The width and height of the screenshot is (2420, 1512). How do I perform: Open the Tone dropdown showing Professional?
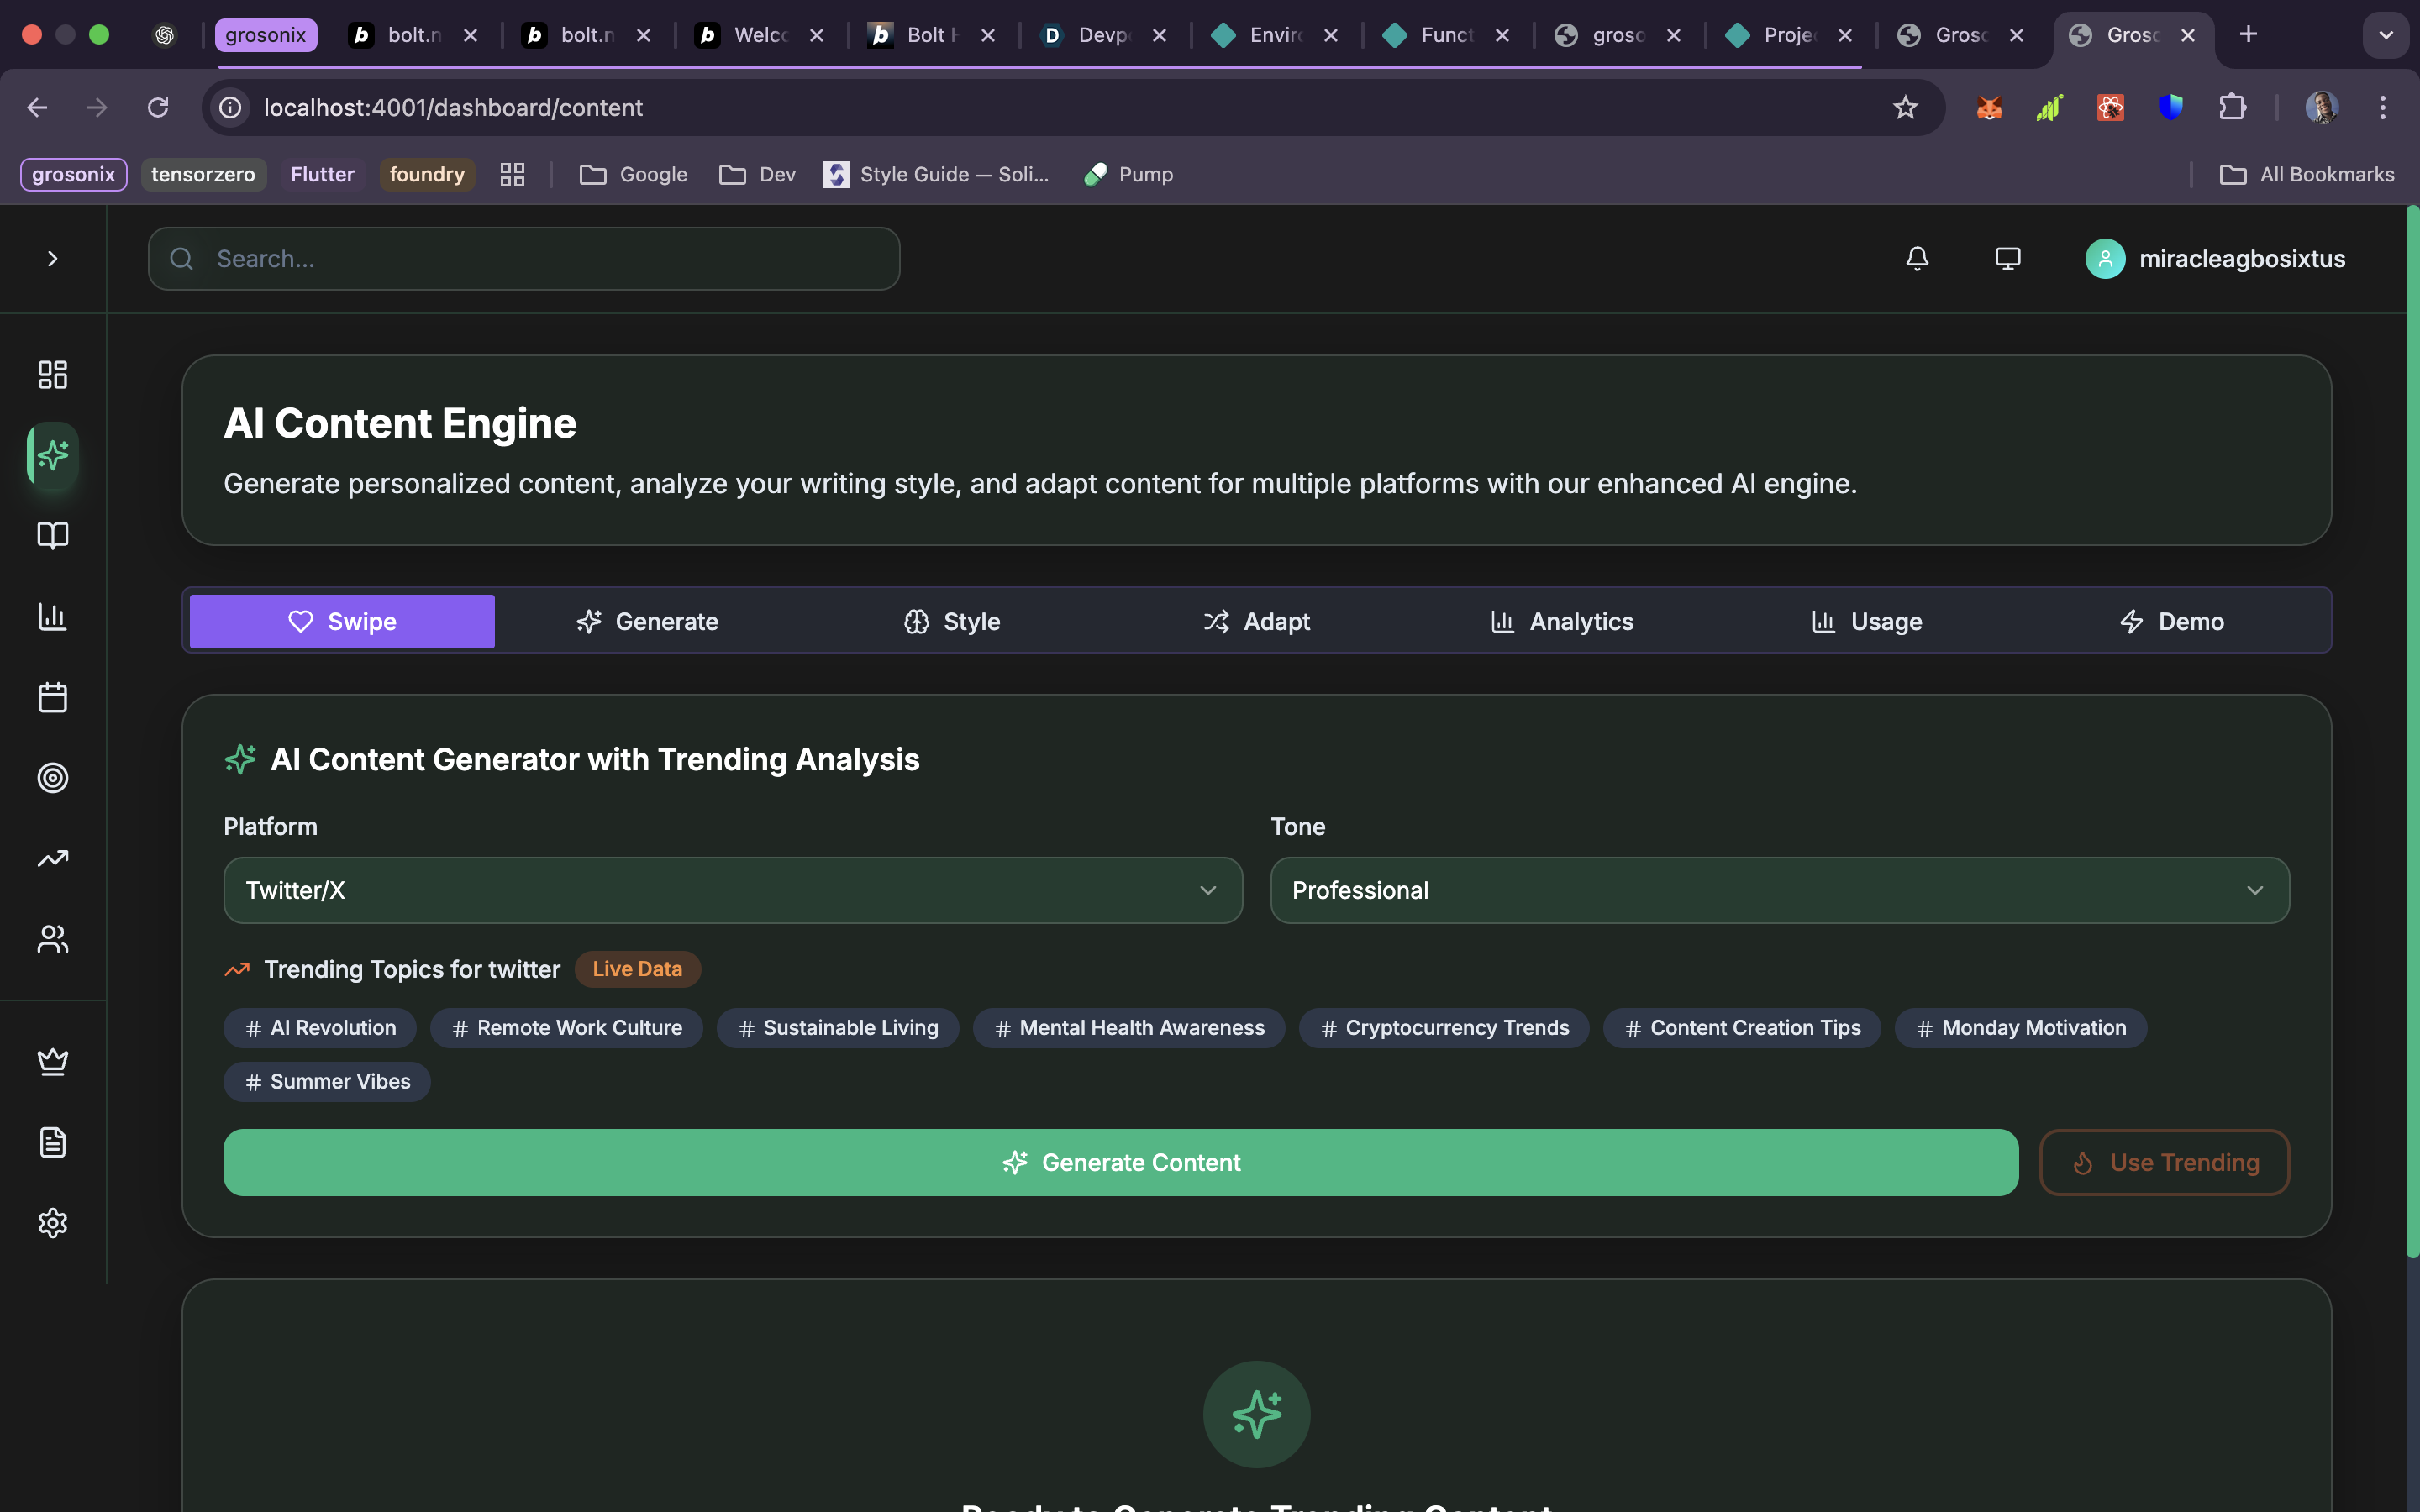click(x=1778, y=890)
